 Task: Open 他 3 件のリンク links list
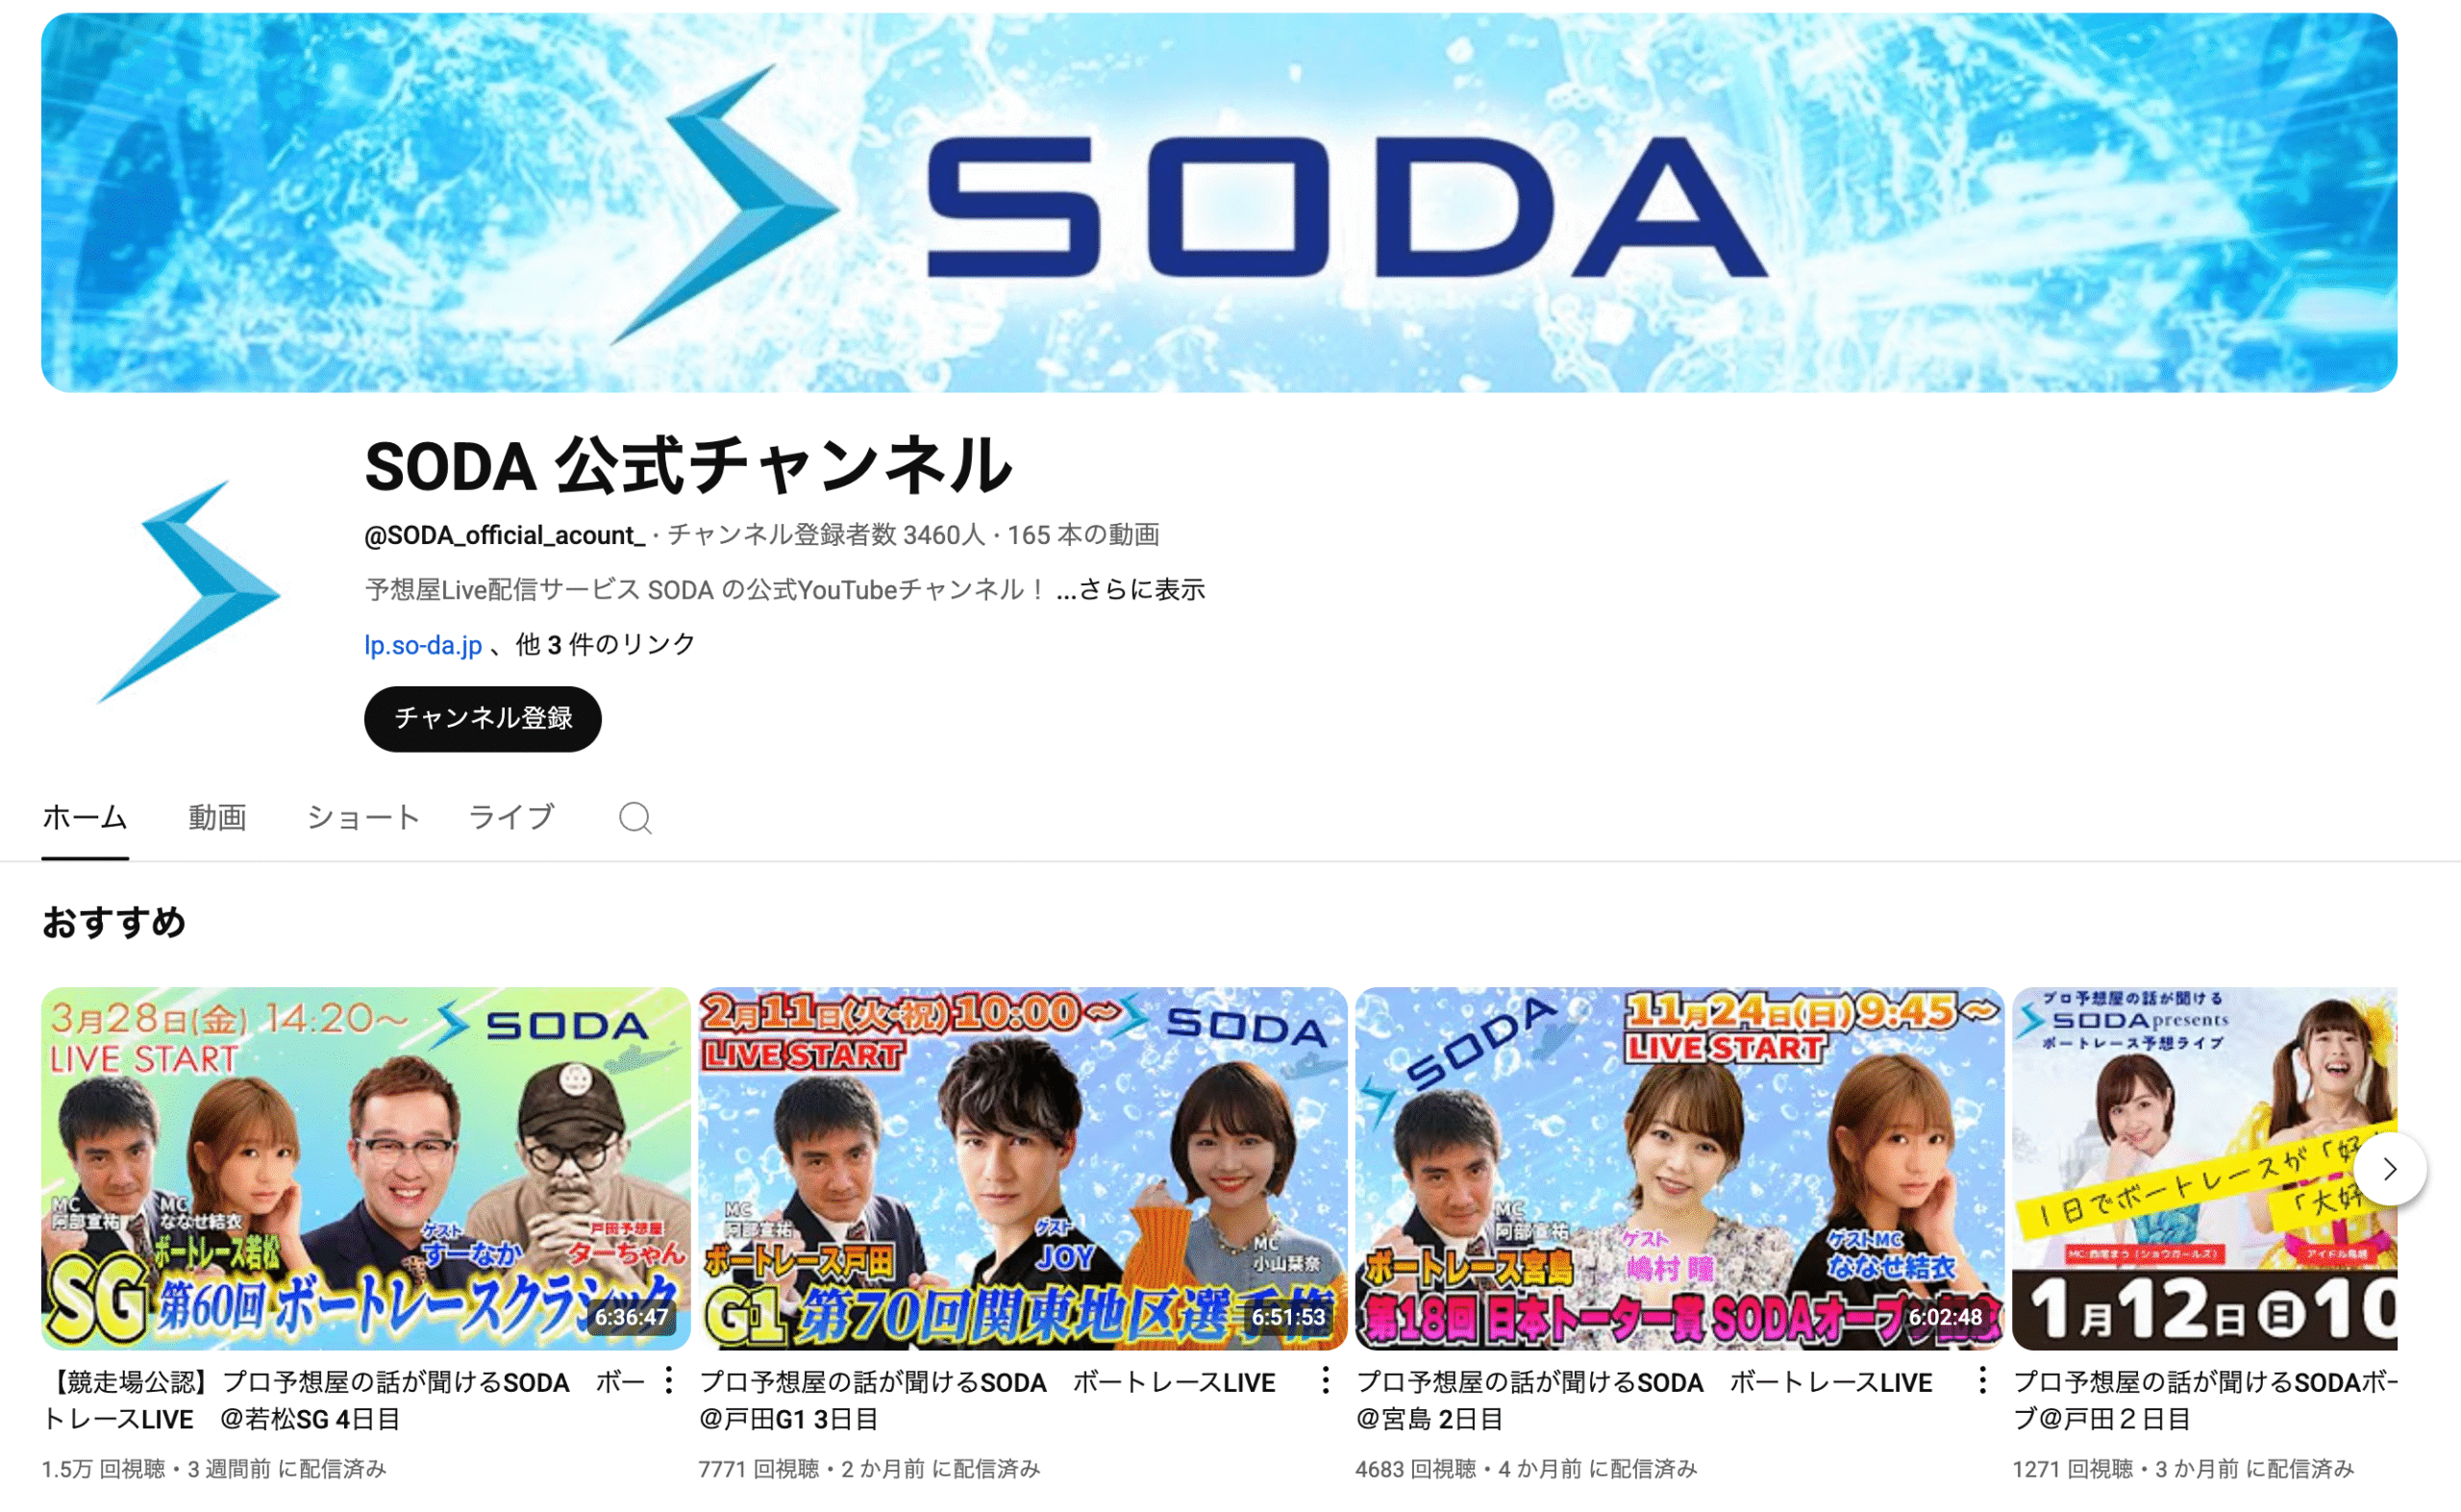605,644
